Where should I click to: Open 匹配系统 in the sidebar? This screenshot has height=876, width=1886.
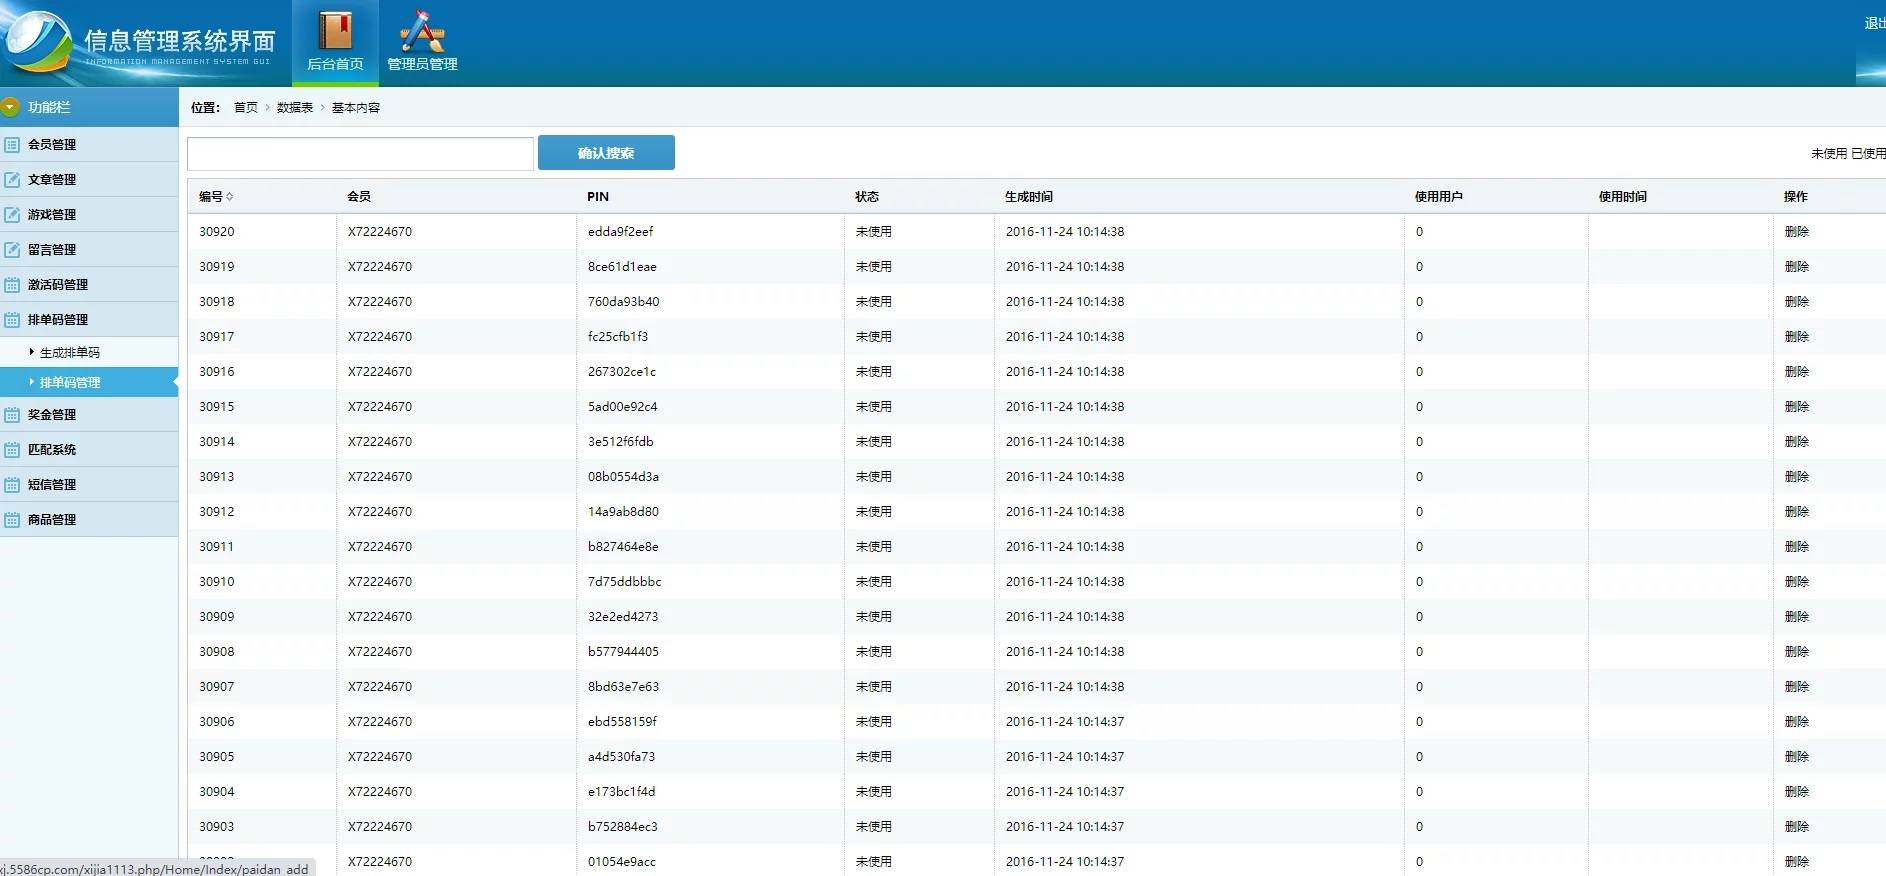click(x=52, y=450)
